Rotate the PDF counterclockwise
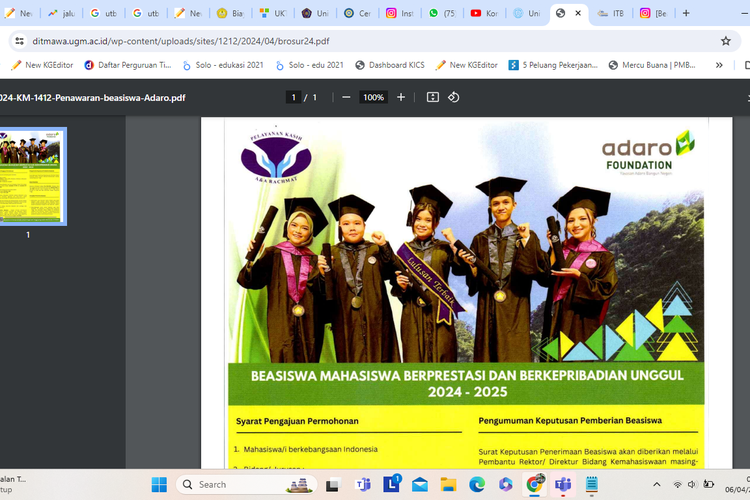 453,97
